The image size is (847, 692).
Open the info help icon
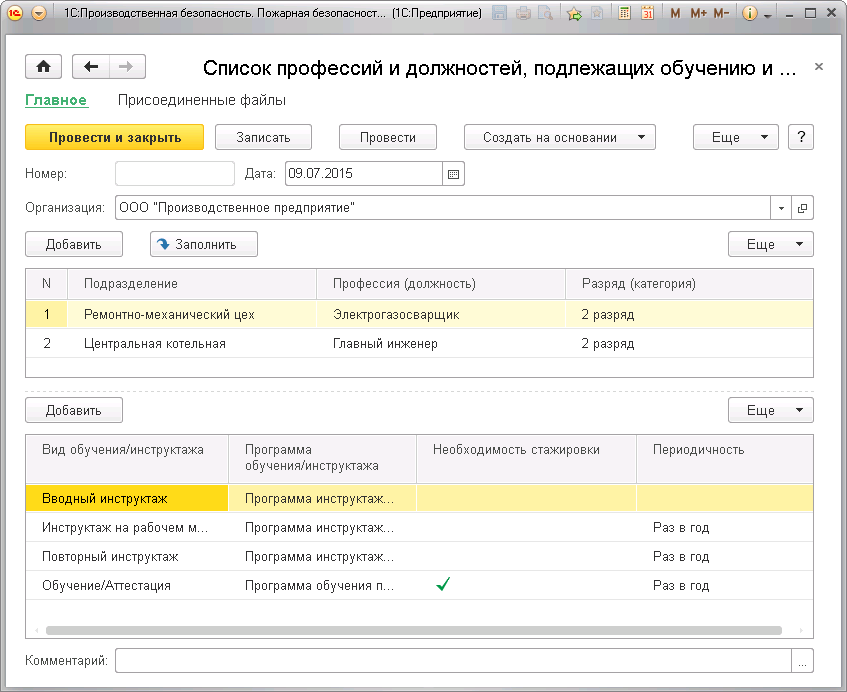749,13
